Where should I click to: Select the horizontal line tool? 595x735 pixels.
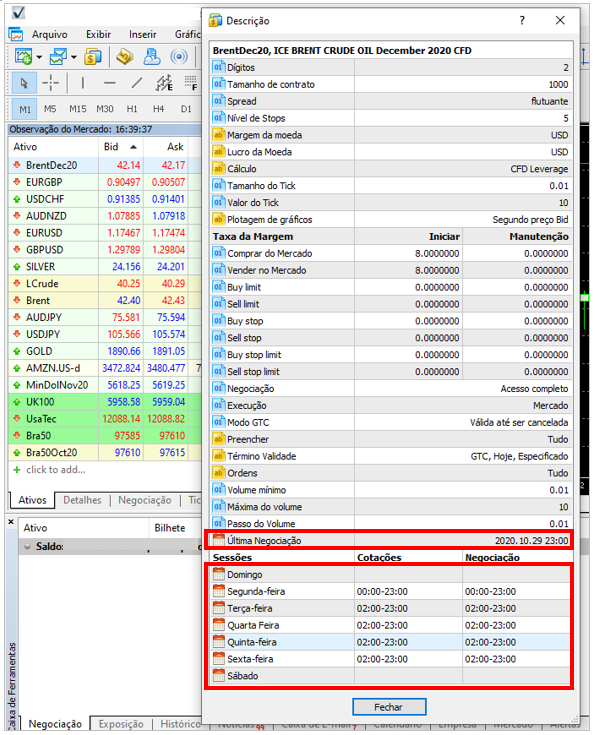pyautogui.click(x=110, y=83)
